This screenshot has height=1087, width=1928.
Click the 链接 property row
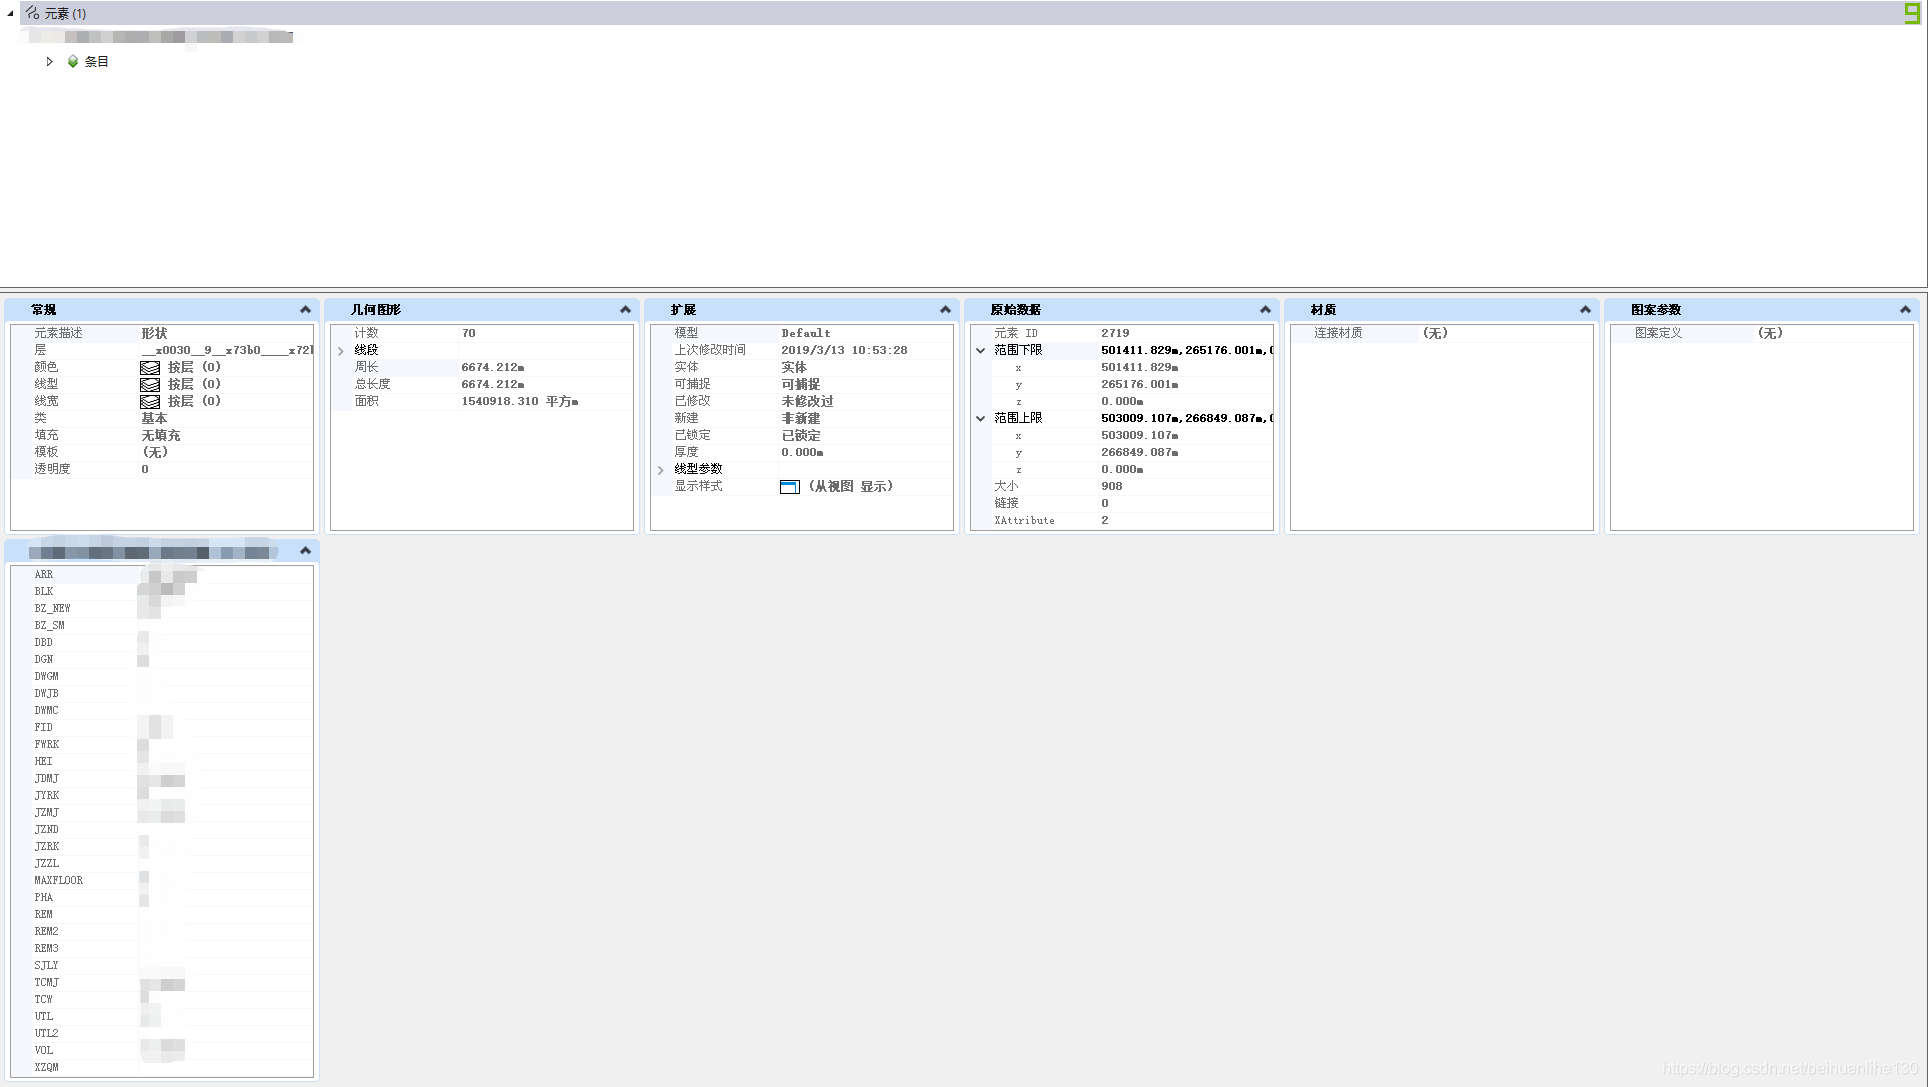click(x=1123, y=503)
